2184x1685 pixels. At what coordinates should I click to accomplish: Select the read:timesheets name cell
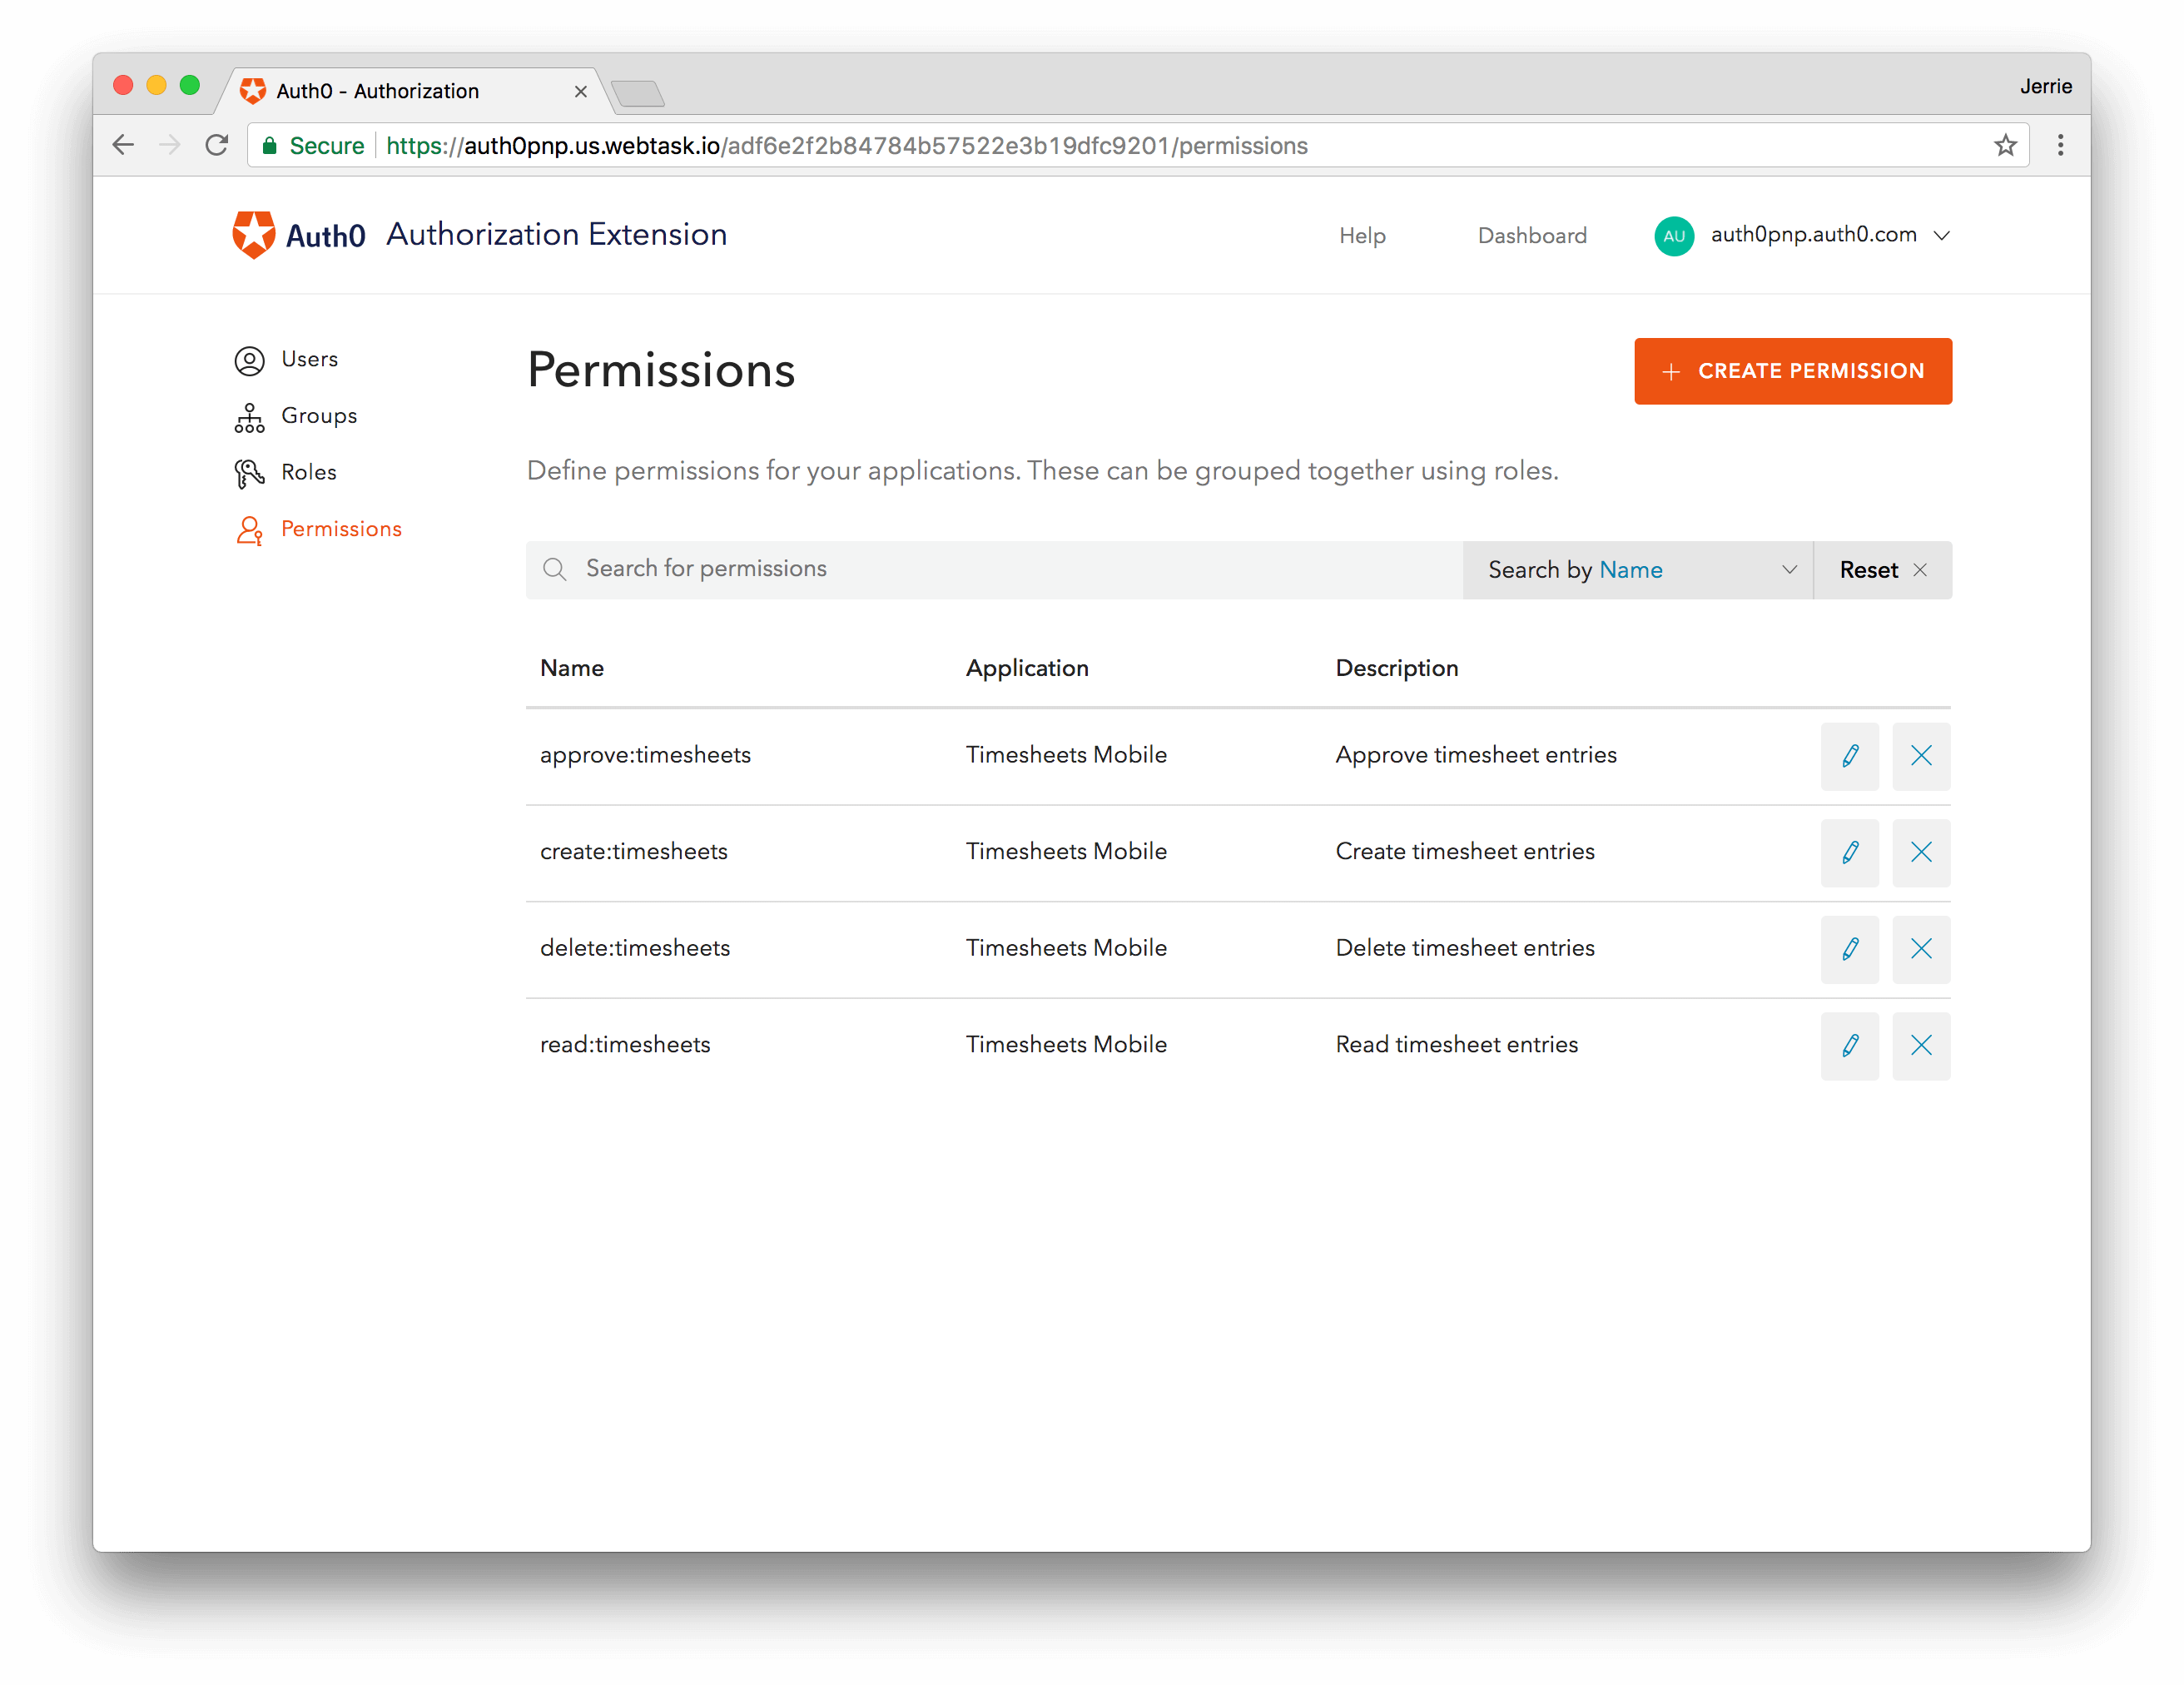point(625,1045)
